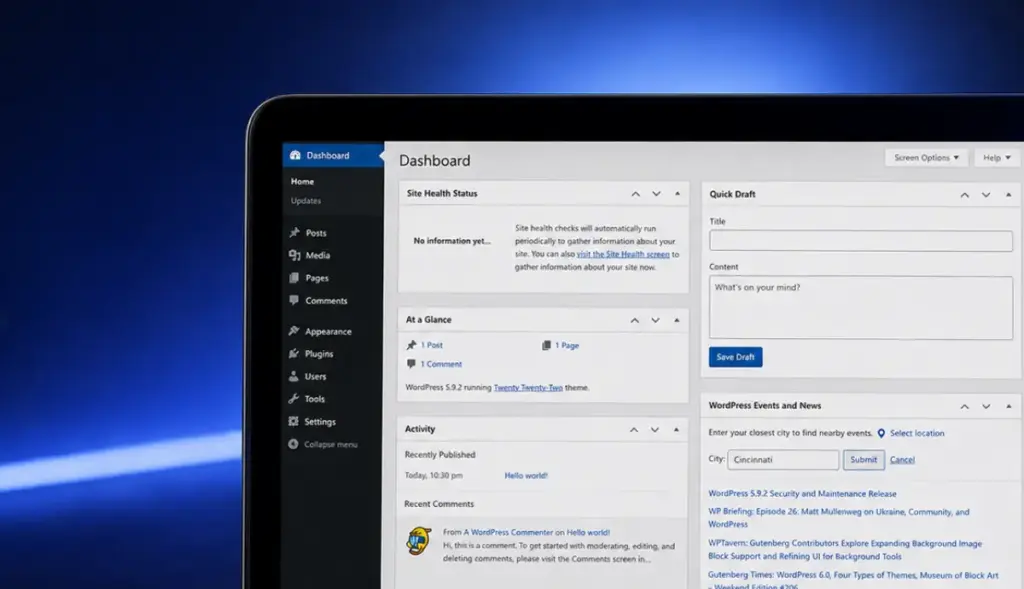Visit the Site Health screen link
Image resolution: width=1024 pixels, height=589 pixels.
coord(623,254)
